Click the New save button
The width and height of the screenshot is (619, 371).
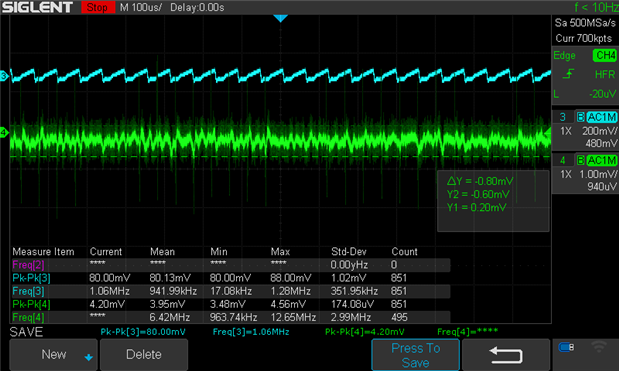pyautogui.click(x=53, y=354)
